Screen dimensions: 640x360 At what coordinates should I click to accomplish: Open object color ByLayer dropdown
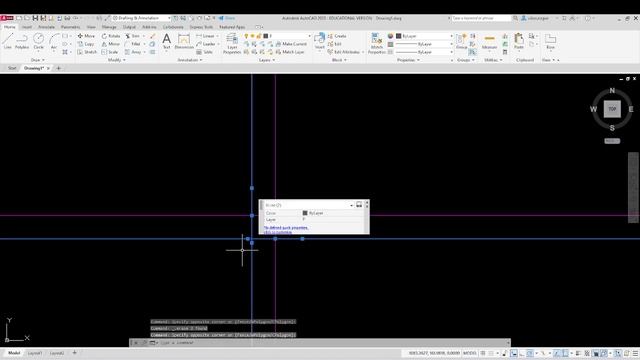pos(424,36)
